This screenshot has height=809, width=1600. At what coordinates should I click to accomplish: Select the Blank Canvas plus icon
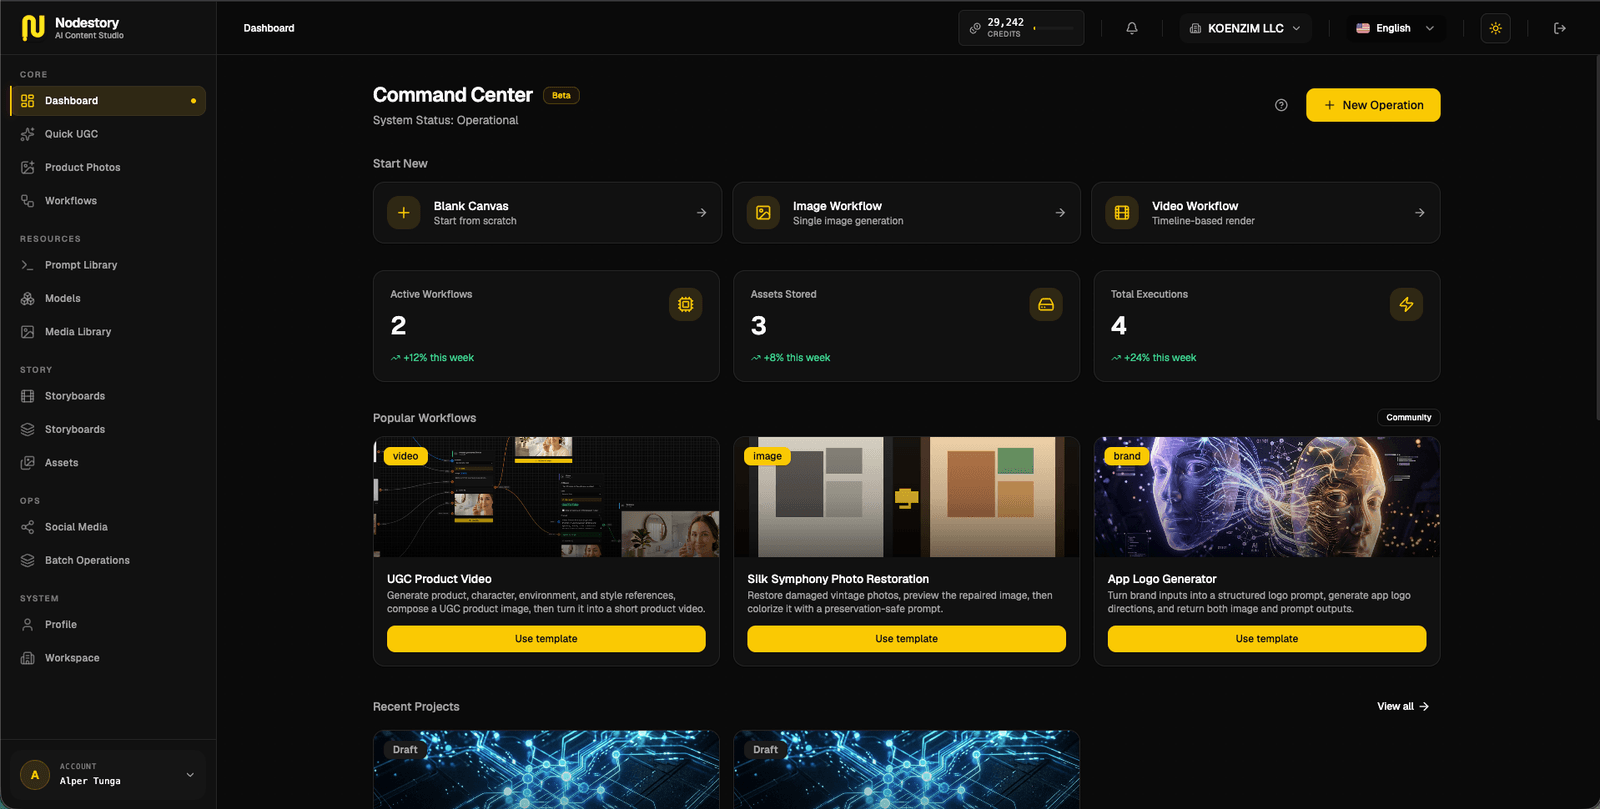pos(404,212)
